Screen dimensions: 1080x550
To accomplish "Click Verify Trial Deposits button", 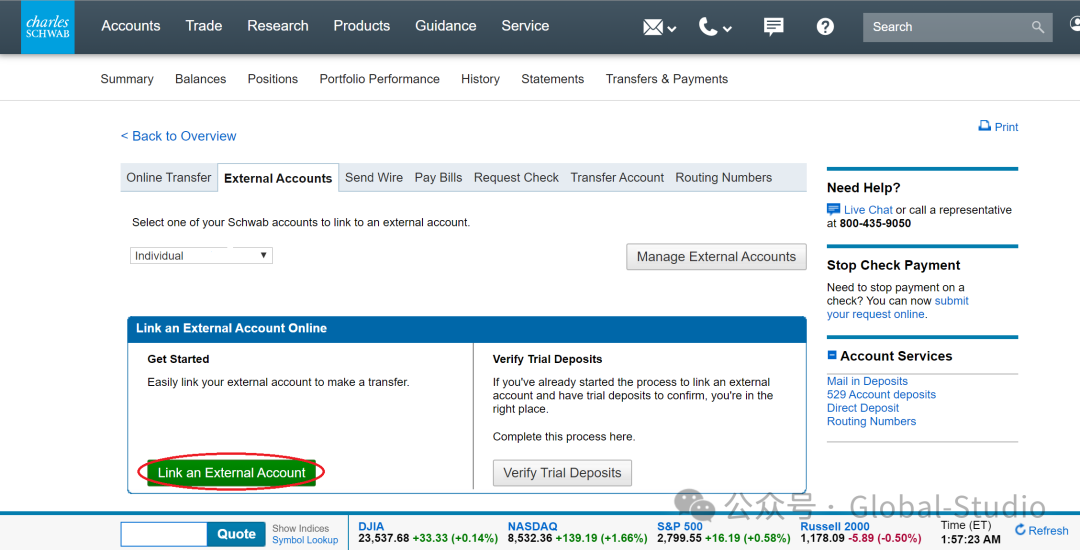I will click(x=562, y=473).
